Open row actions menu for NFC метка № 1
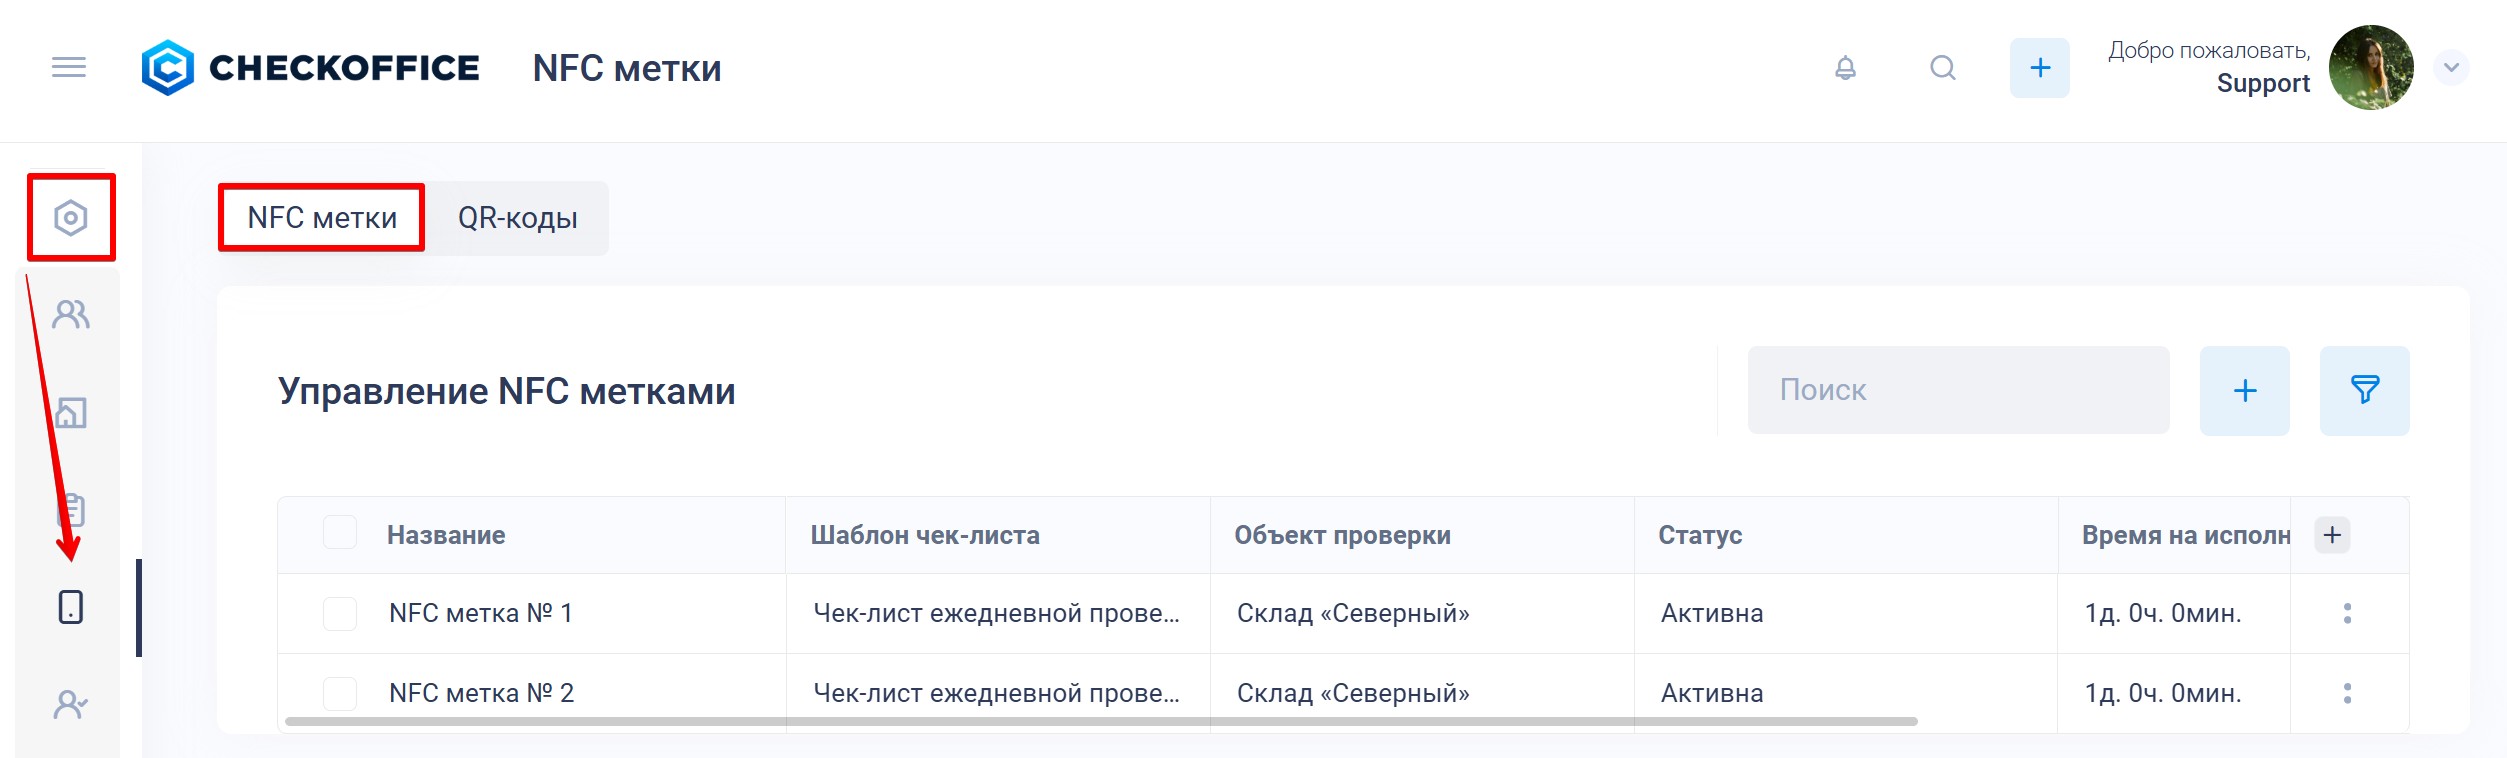The width and height of the screenshot is (2507, 758). click(x=2347, y=613)
